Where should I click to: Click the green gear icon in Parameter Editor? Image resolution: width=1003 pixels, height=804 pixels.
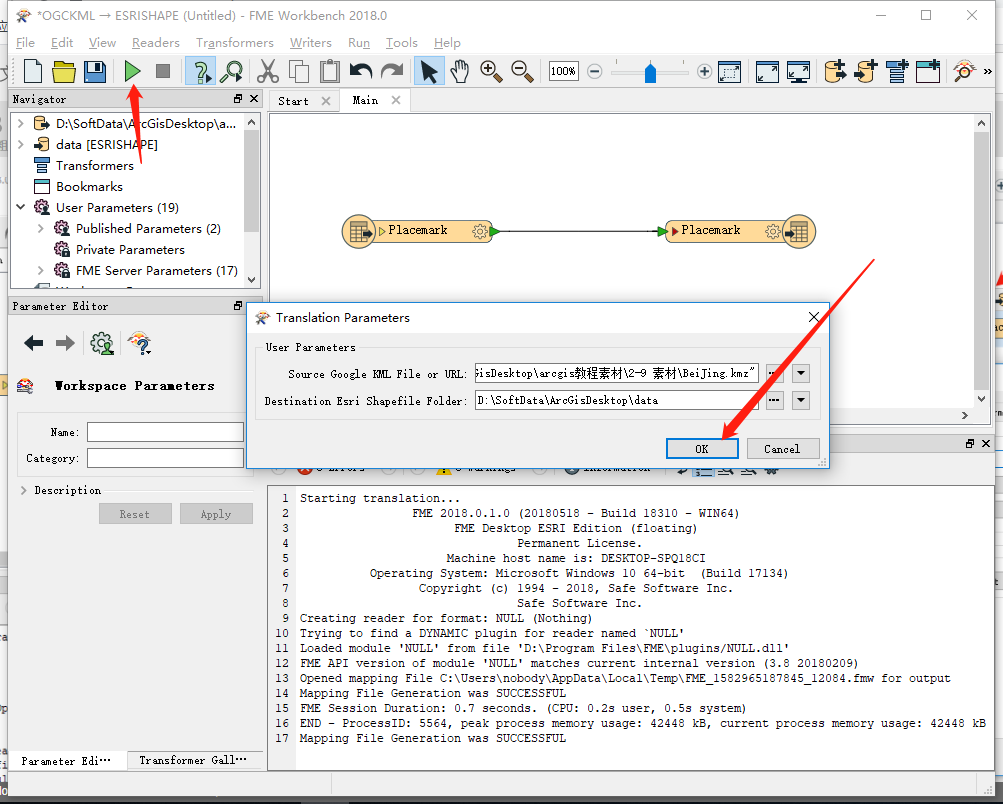(x=102, y=343)
